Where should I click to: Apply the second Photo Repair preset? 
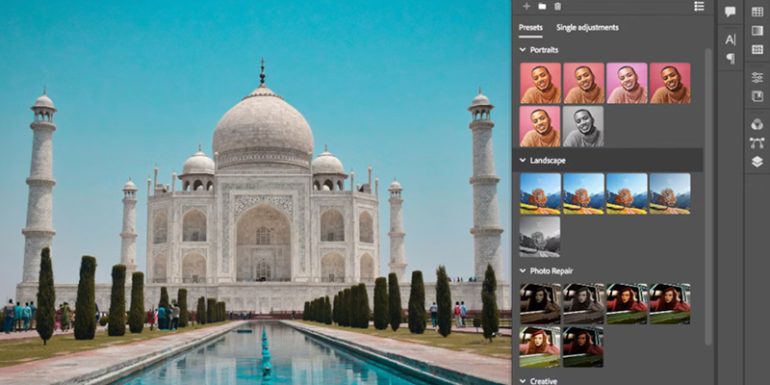tap(583, 303)
